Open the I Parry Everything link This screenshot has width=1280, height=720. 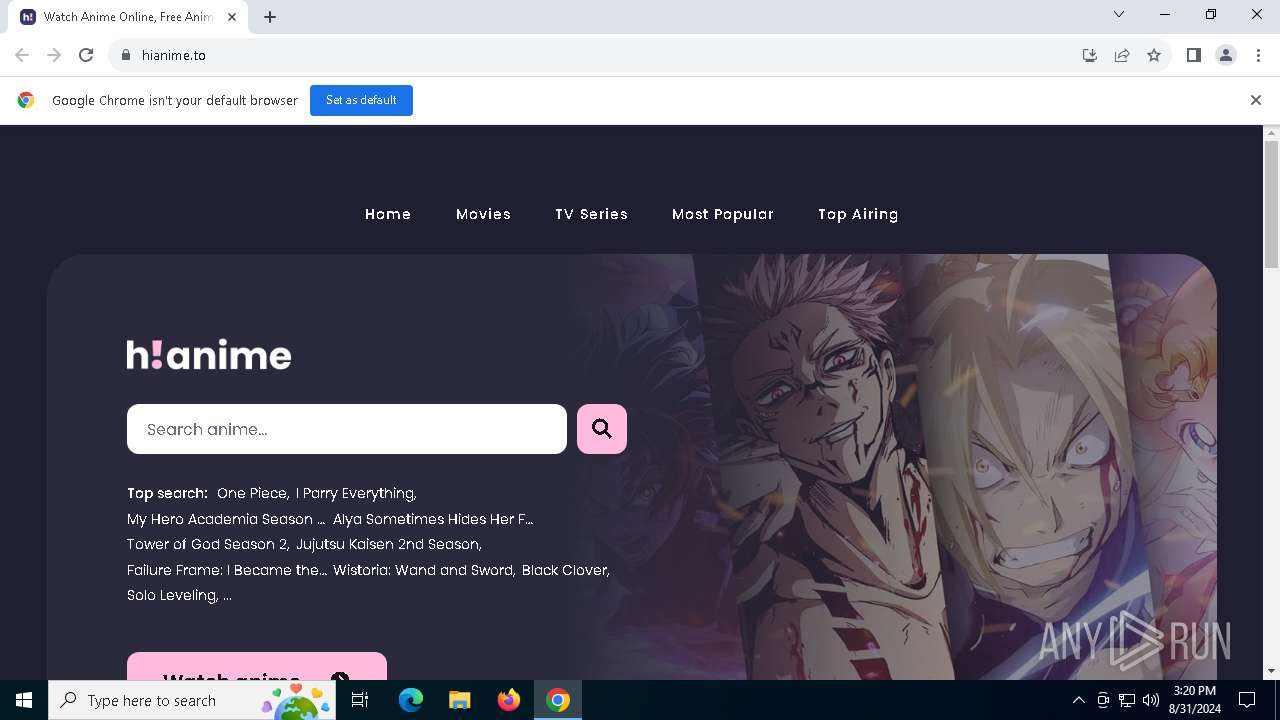point(356,493)
